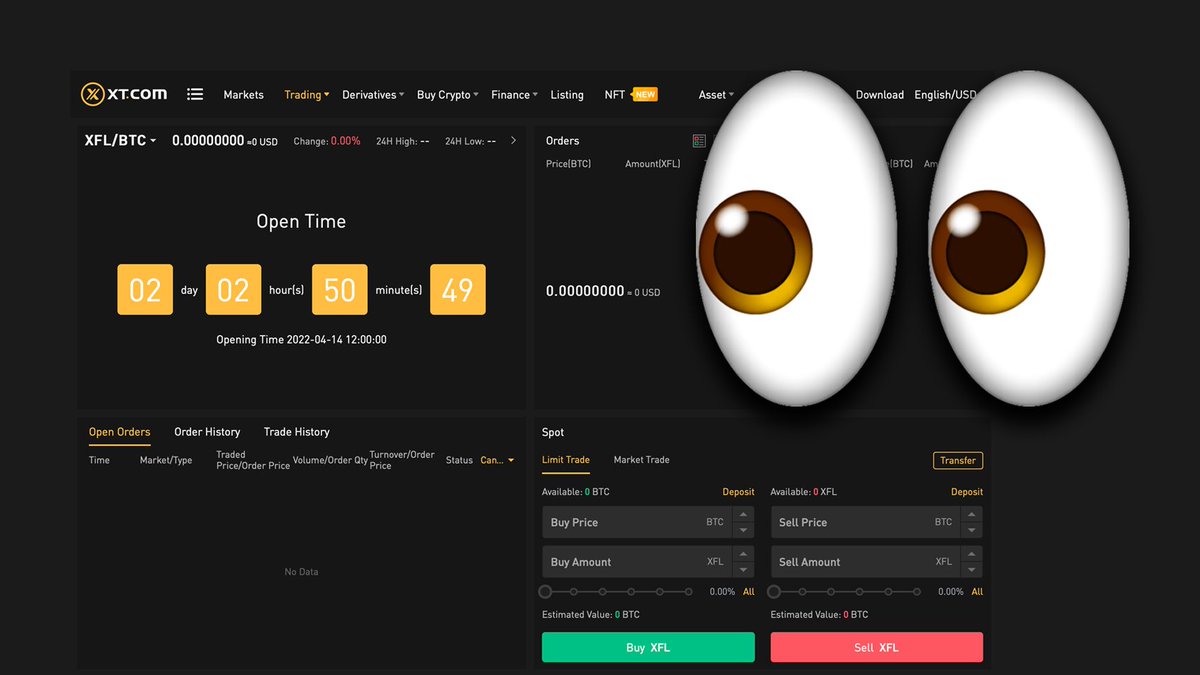The width and height of the screenshot is (1200, 675).
Task: Select the order book view icon
Action: (x=699, y=141)
